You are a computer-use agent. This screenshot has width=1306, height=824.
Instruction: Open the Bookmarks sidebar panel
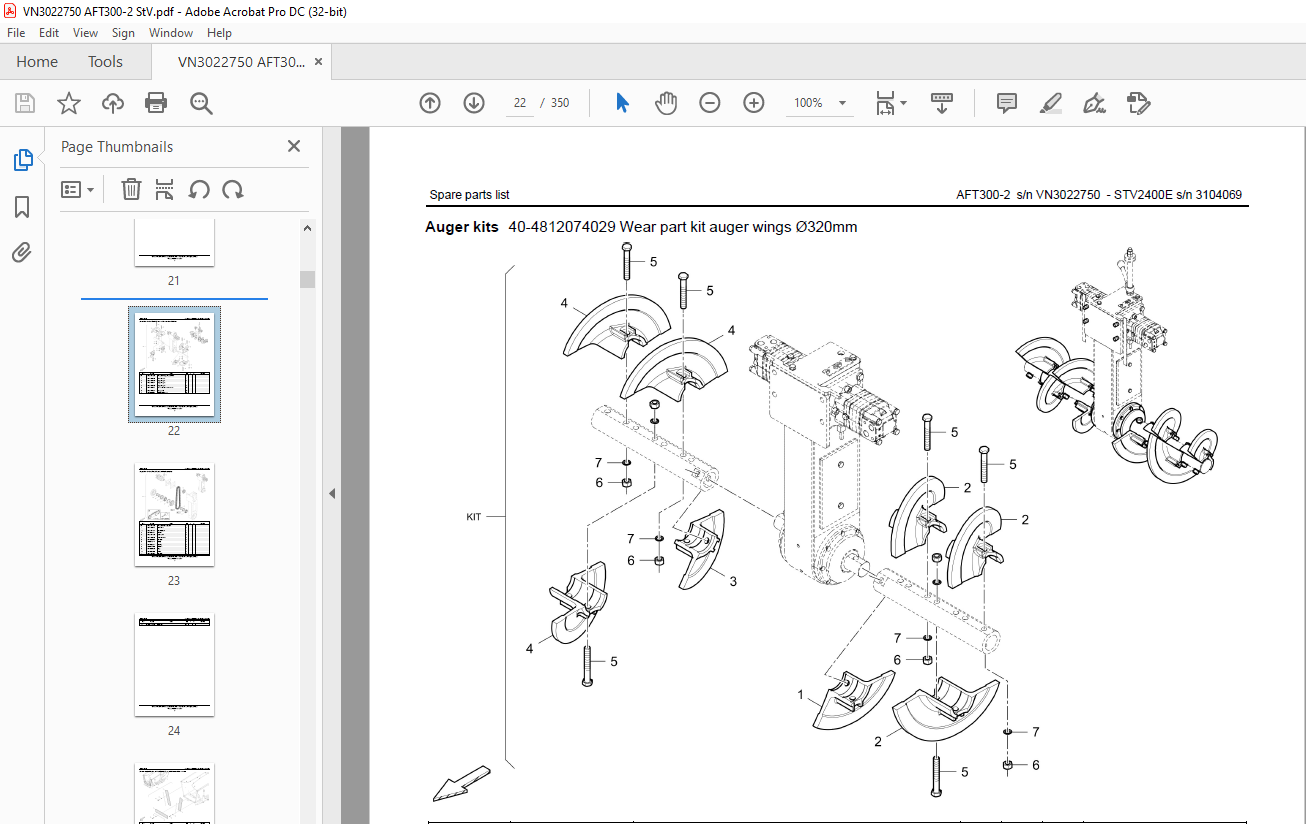click(x=22, y=207)
